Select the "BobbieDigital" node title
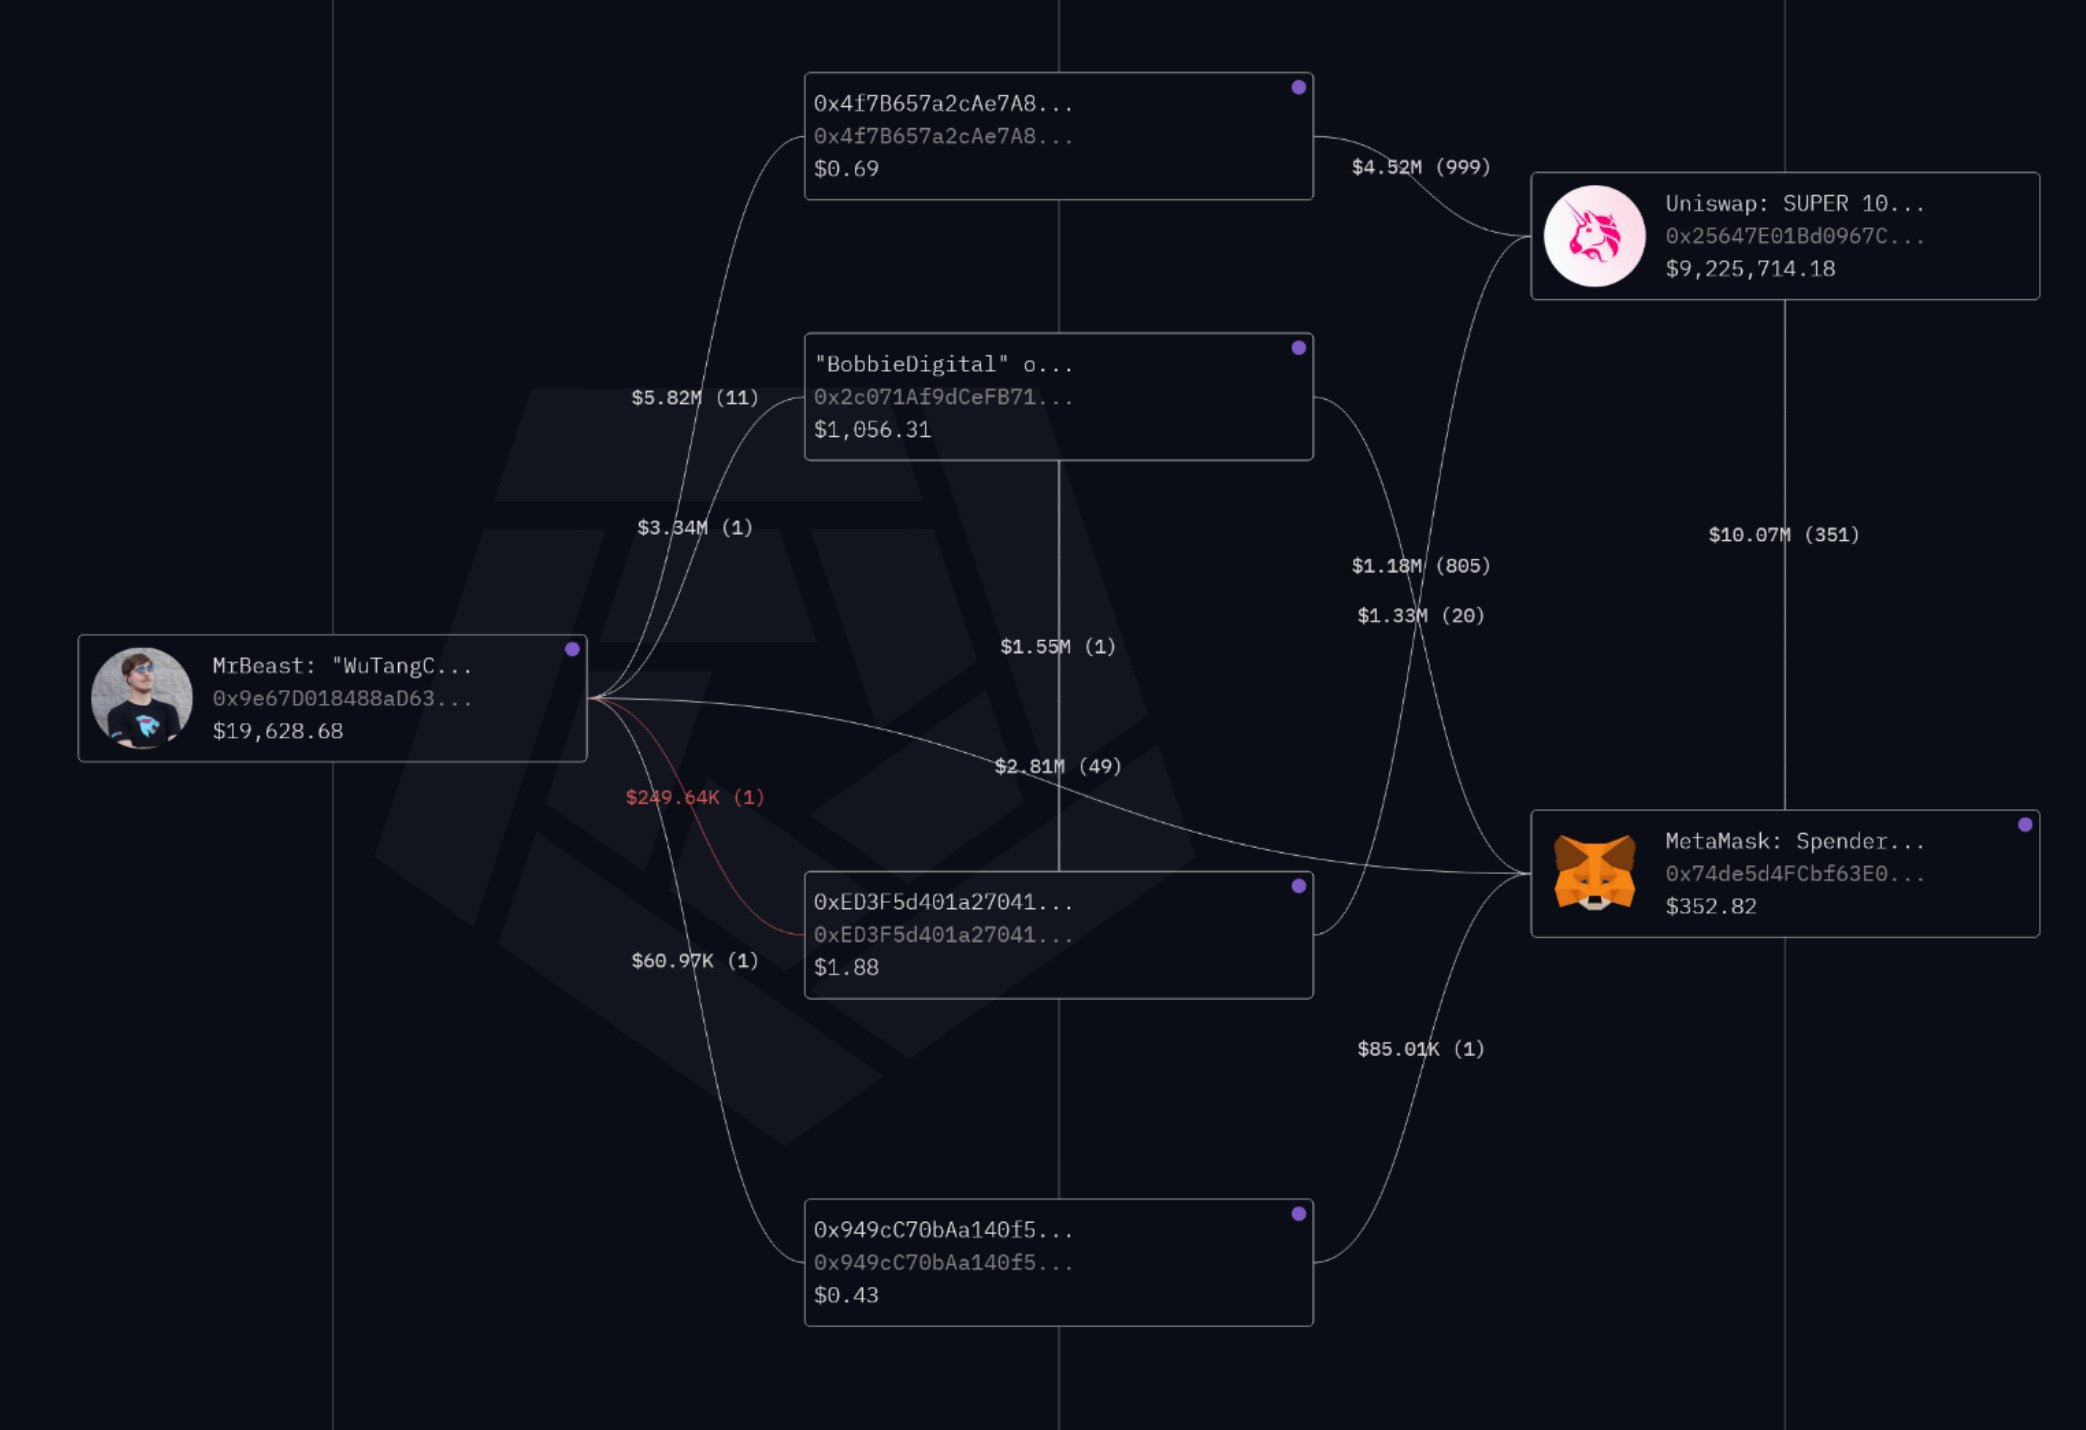2086x1430 pixels. pos(942,364)
